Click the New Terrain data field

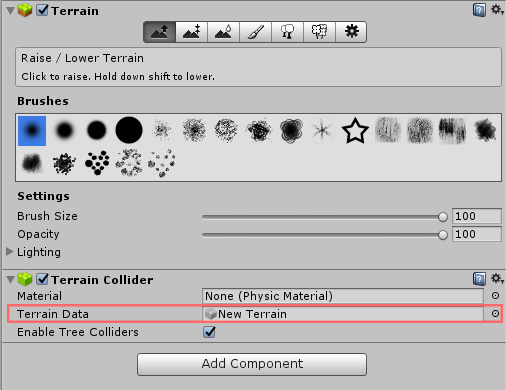tap(343, 314)
